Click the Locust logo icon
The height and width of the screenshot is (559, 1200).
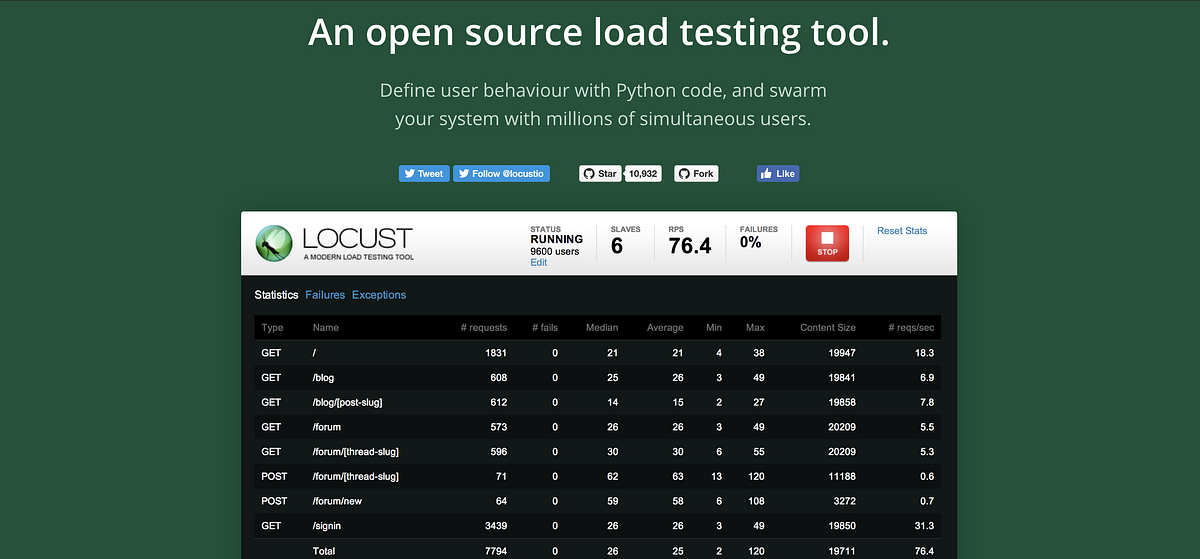(274, 243)
